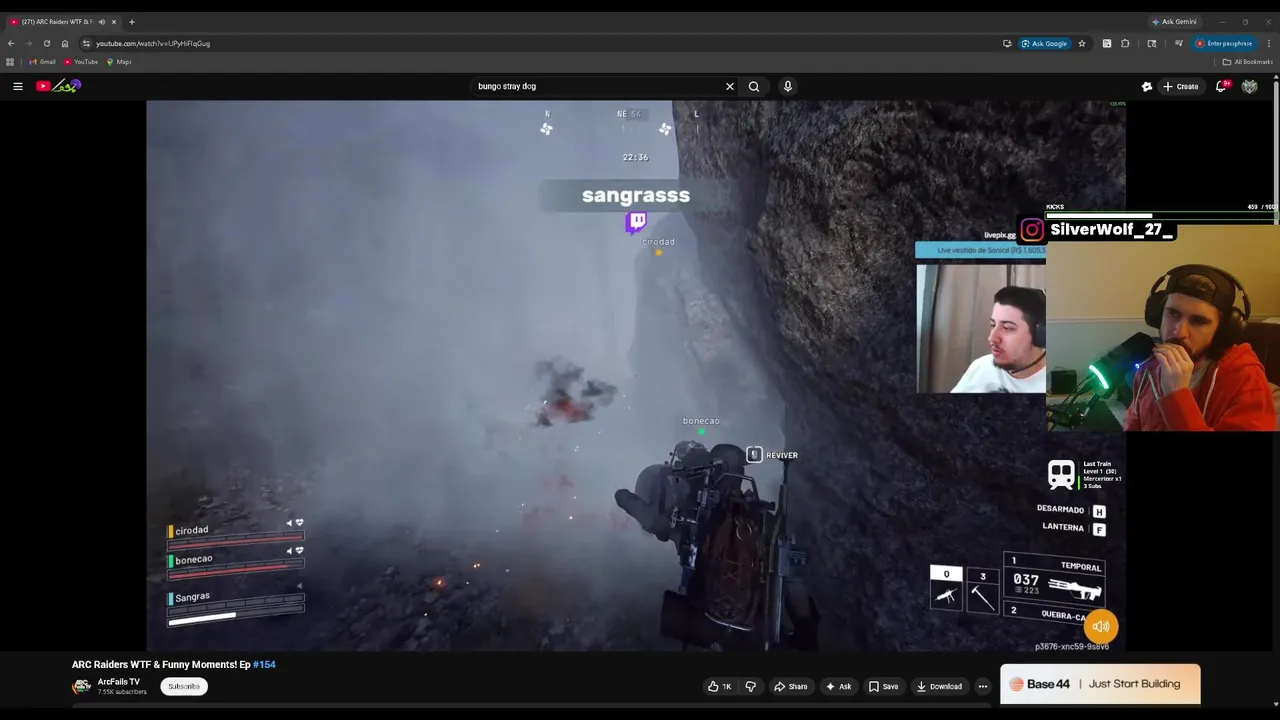This screenshot has height=720, width=1280.
Task: Click the address bar URL
Action: tap(153, 43)
